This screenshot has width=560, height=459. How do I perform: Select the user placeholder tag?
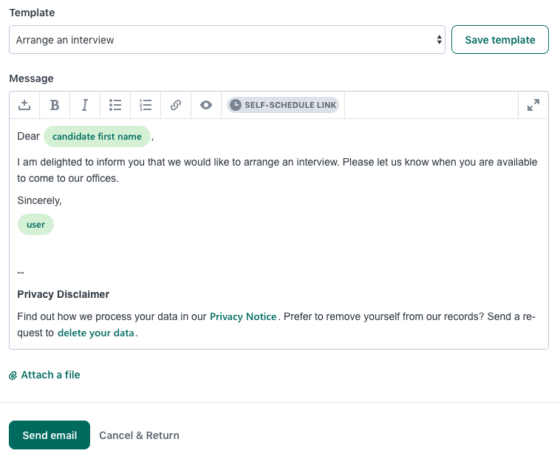pyautogui.click(x=36, y=225)
